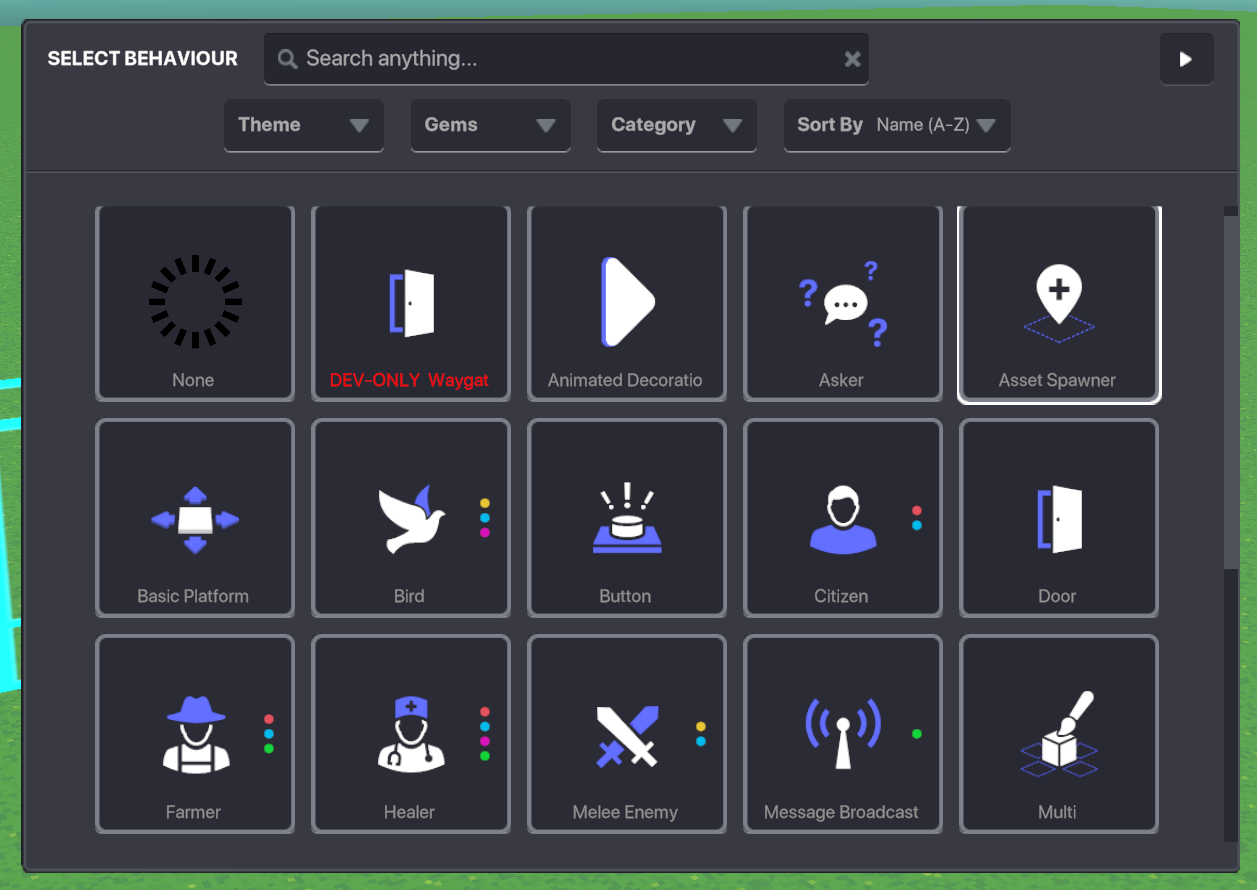Image resolution: width=1257 pixels, height=890 pixels.
Task: Click the search magnifier icon
Action: coord(287,59)
